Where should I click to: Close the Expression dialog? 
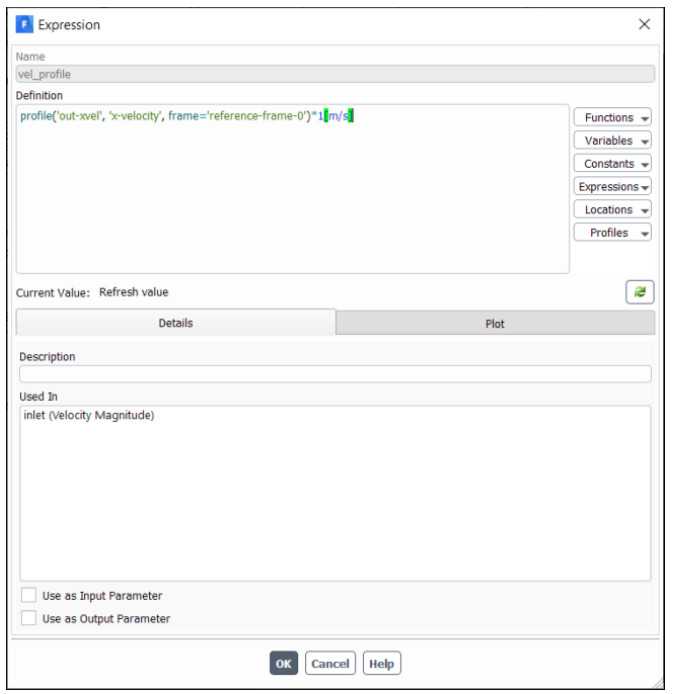tap(644, 24)
